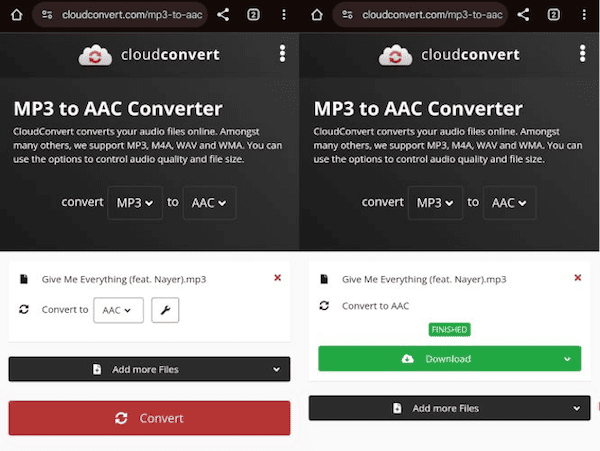
Task: Tap the home icon in the left browser
Action: (16, 15)
